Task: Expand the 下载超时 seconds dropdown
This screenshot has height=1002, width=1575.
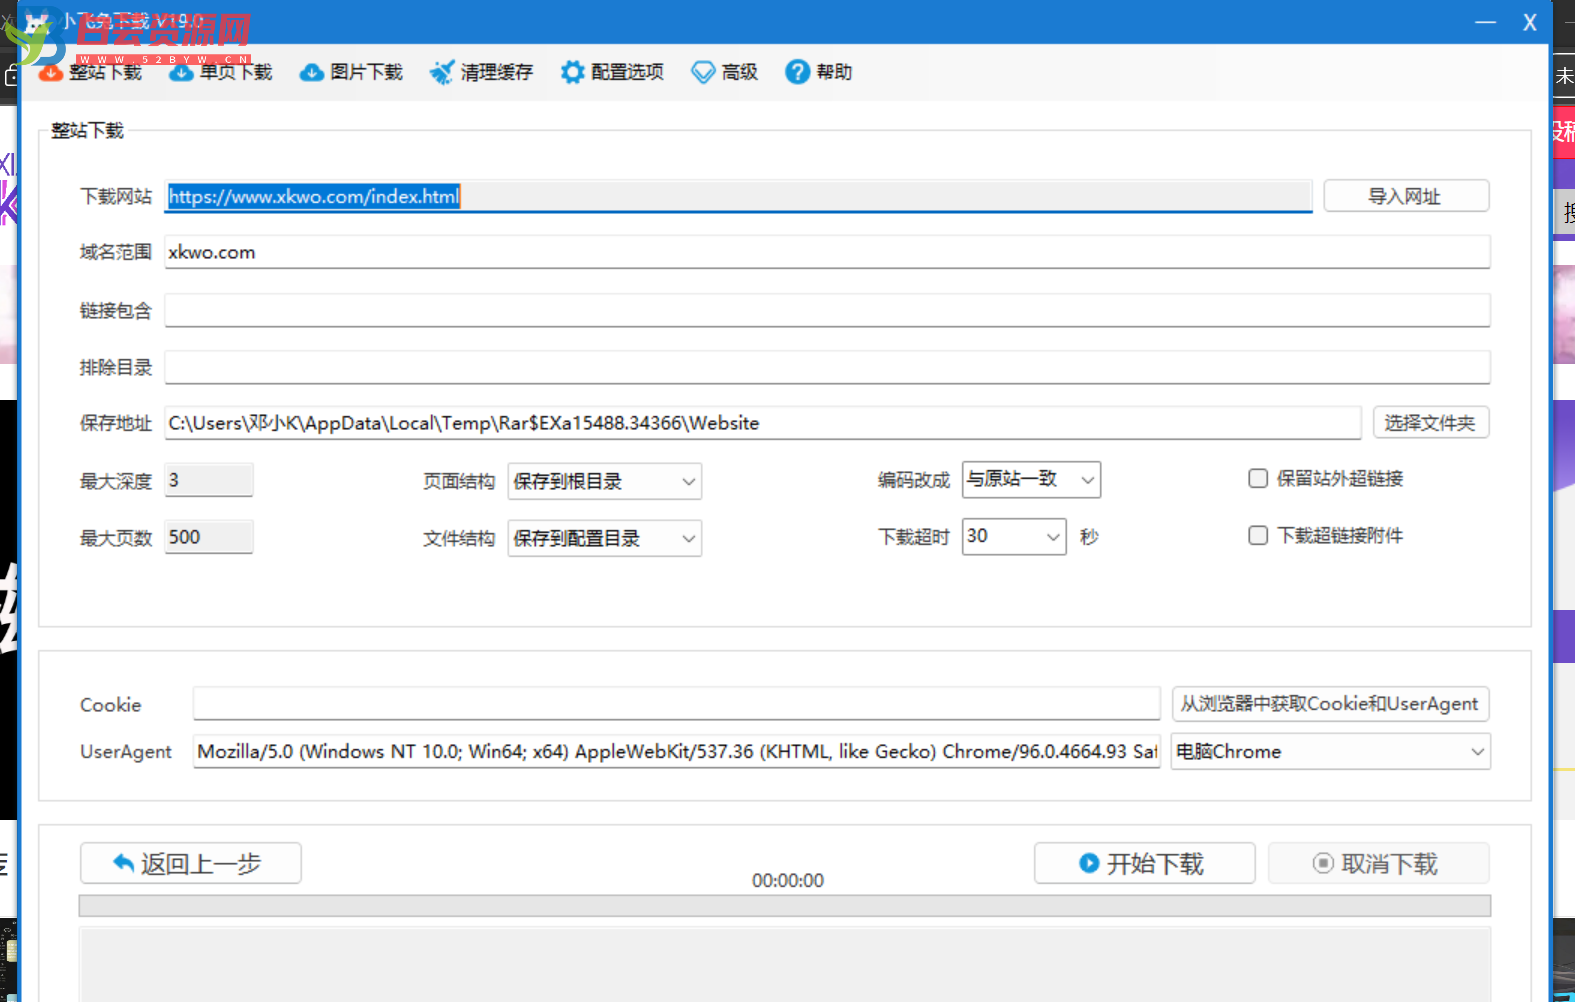Action: (x=1014, y=536)
